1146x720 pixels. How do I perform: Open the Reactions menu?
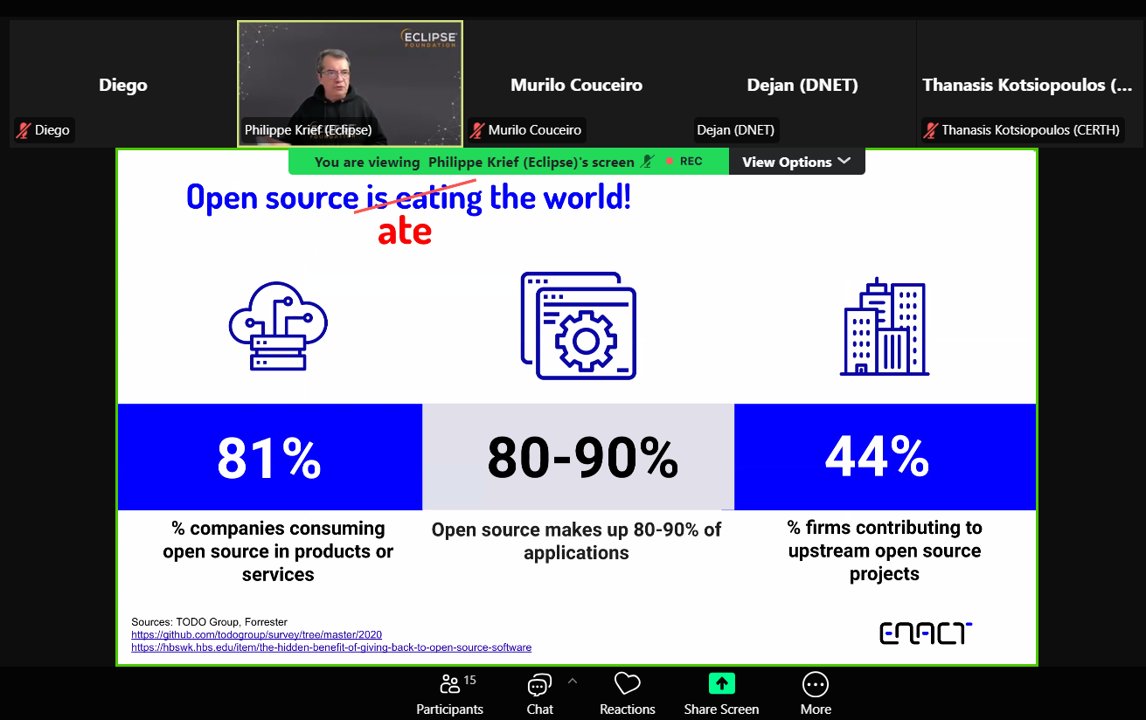click(626, 693)
